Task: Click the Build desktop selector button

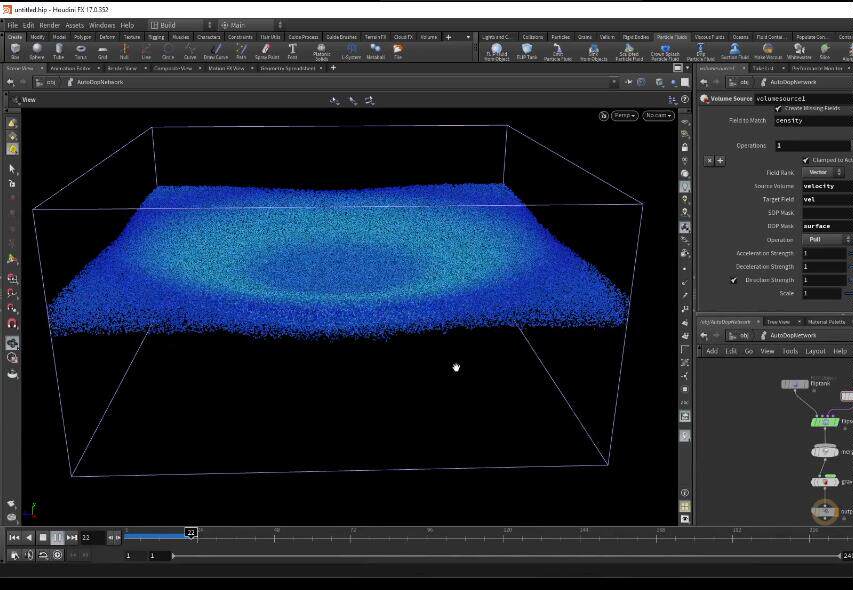Action: tap(180, 25)
